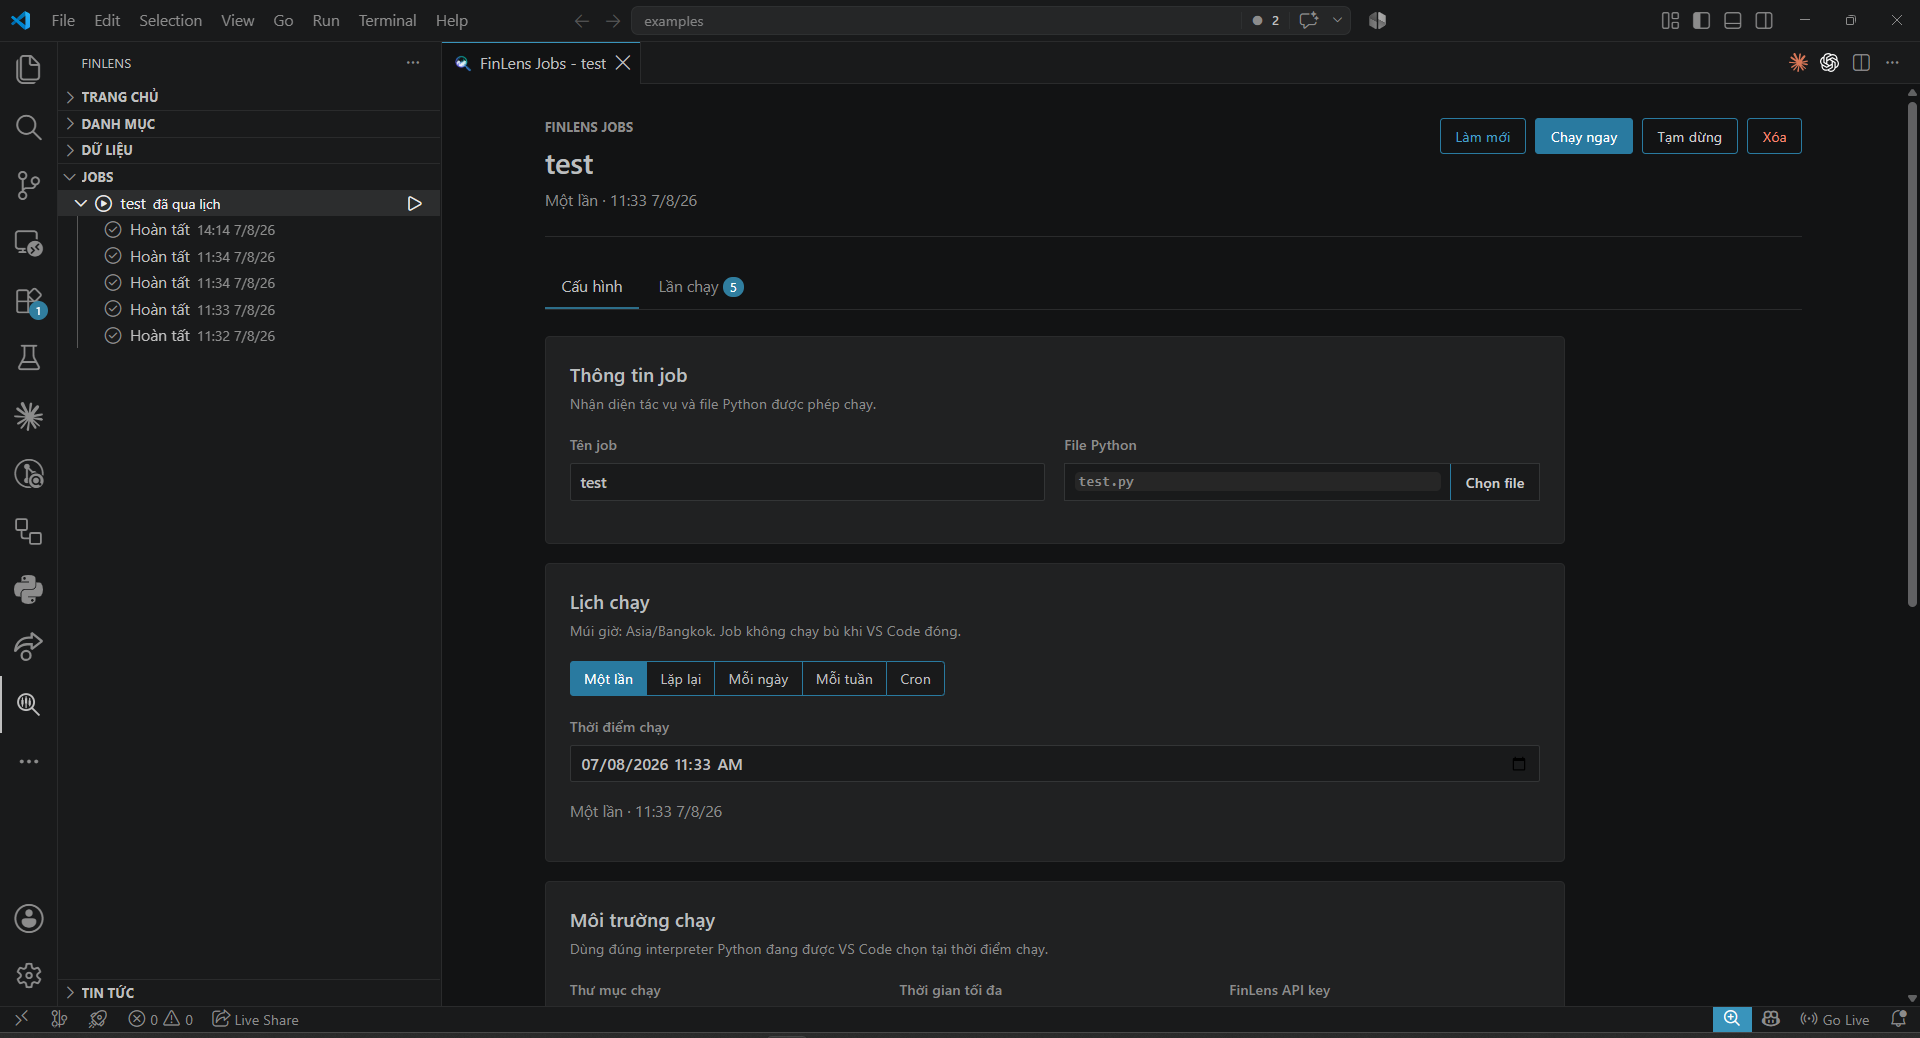
Task: Open Accounts menu
Action: tap(29, 918)
